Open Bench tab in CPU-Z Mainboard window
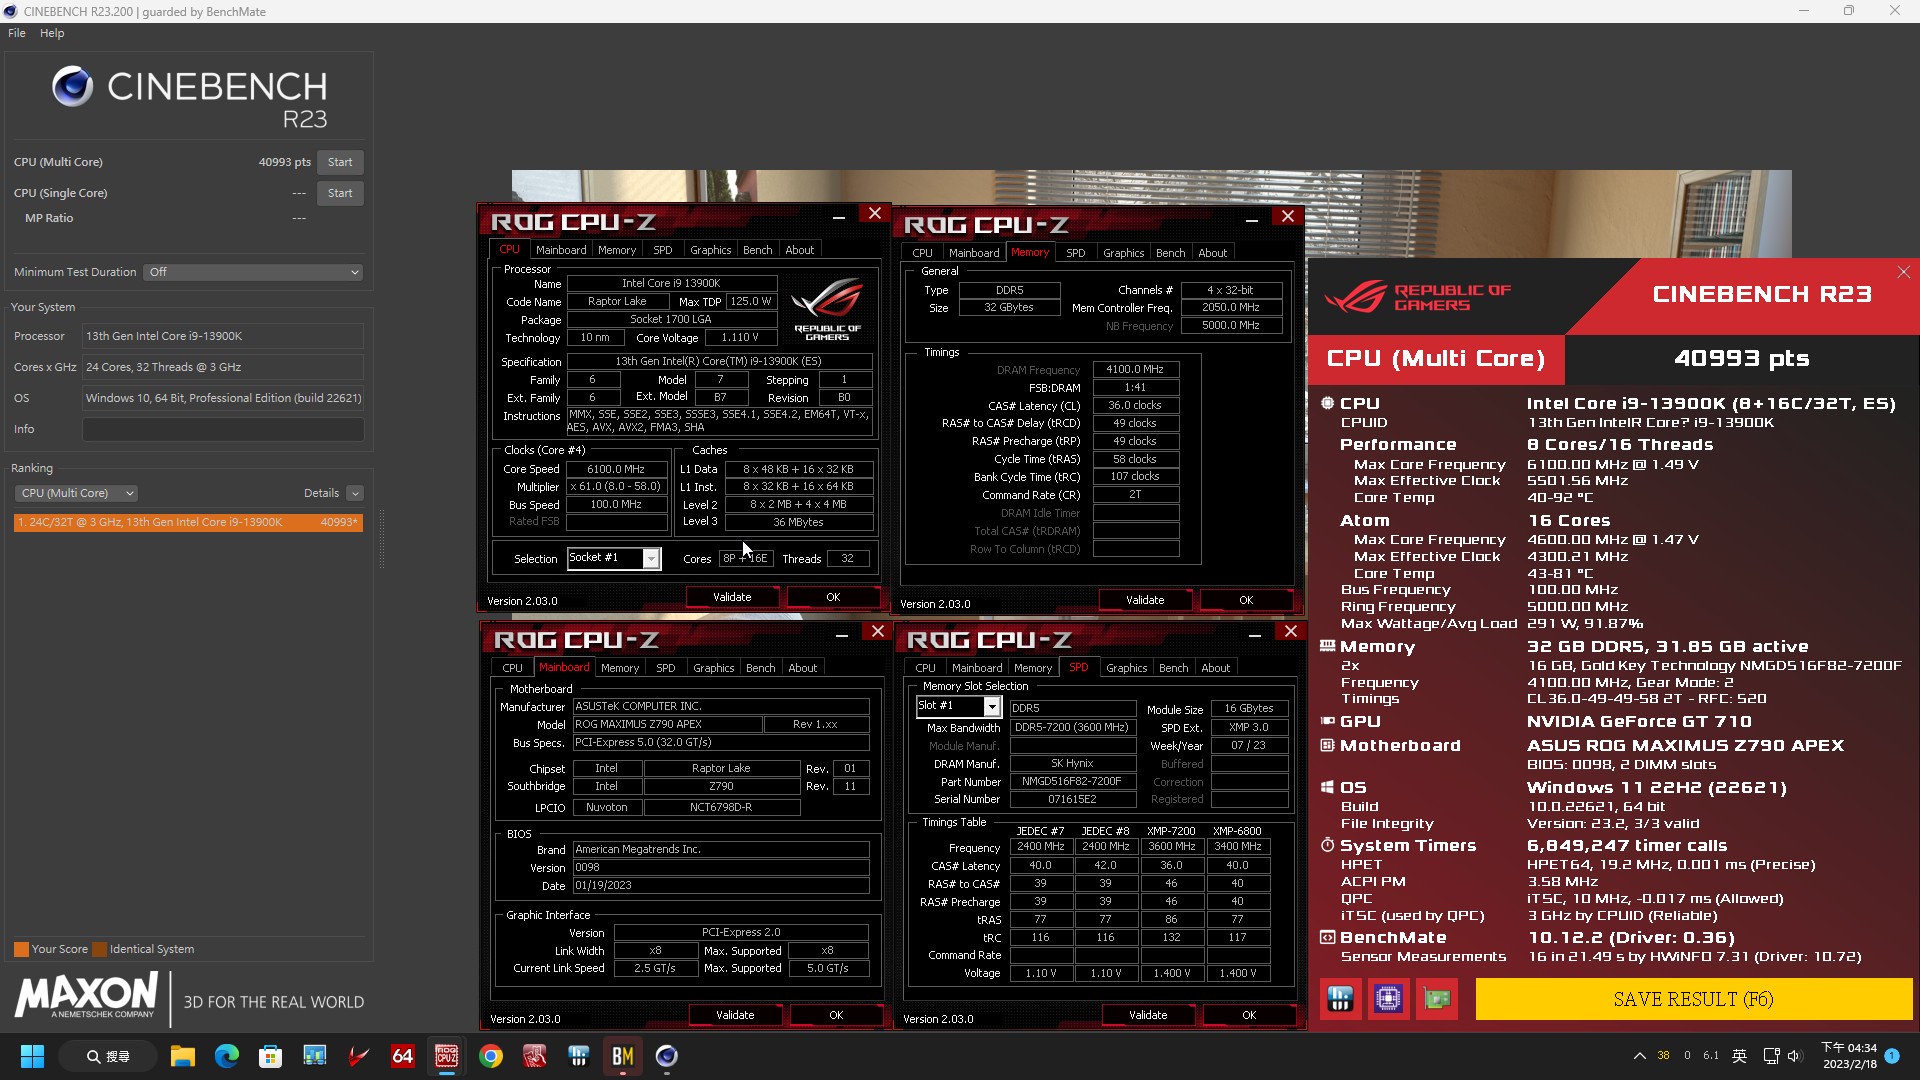The height and width of the screenshot is (1080, 1920). click(x=761, y=668)
